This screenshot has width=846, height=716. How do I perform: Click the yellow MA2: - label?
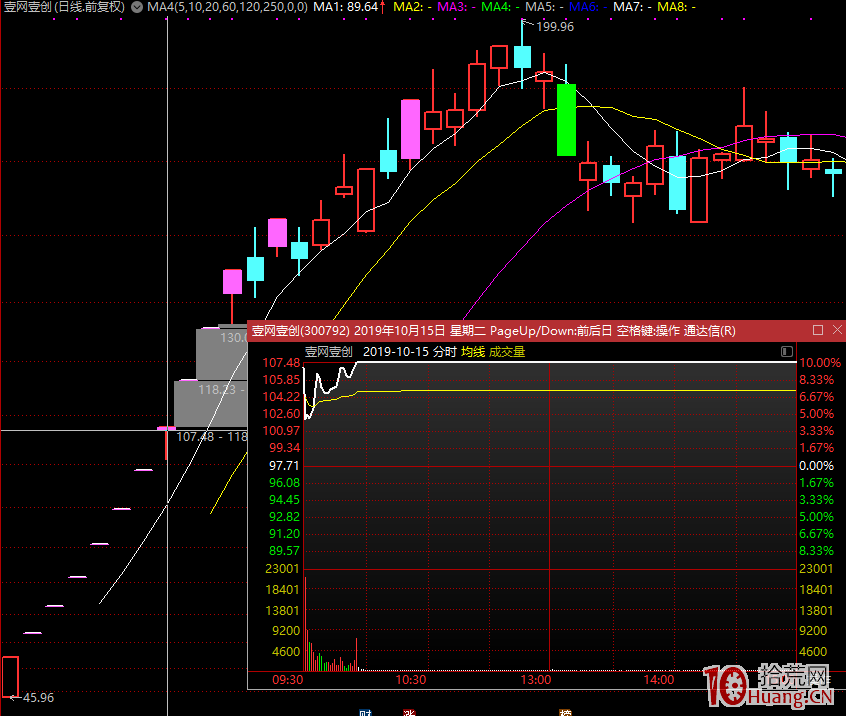click(x=412, y=7)
